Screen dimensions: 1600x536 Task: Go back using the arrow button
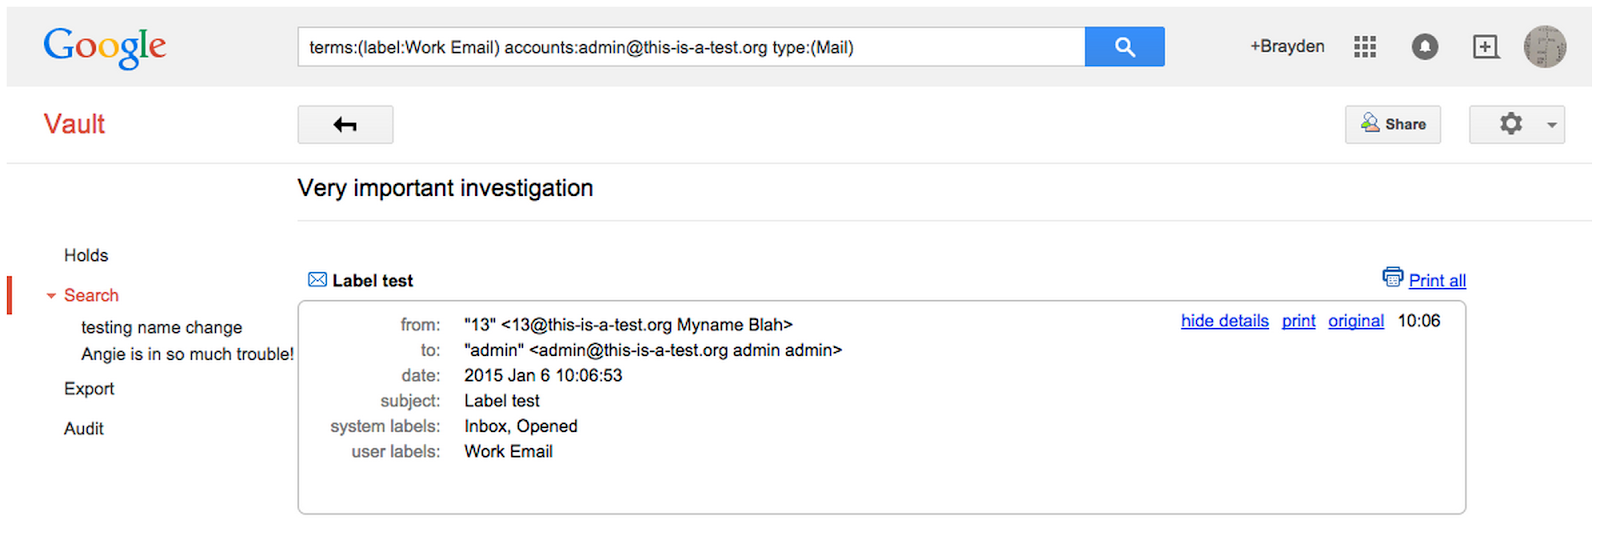pos(345,125)
